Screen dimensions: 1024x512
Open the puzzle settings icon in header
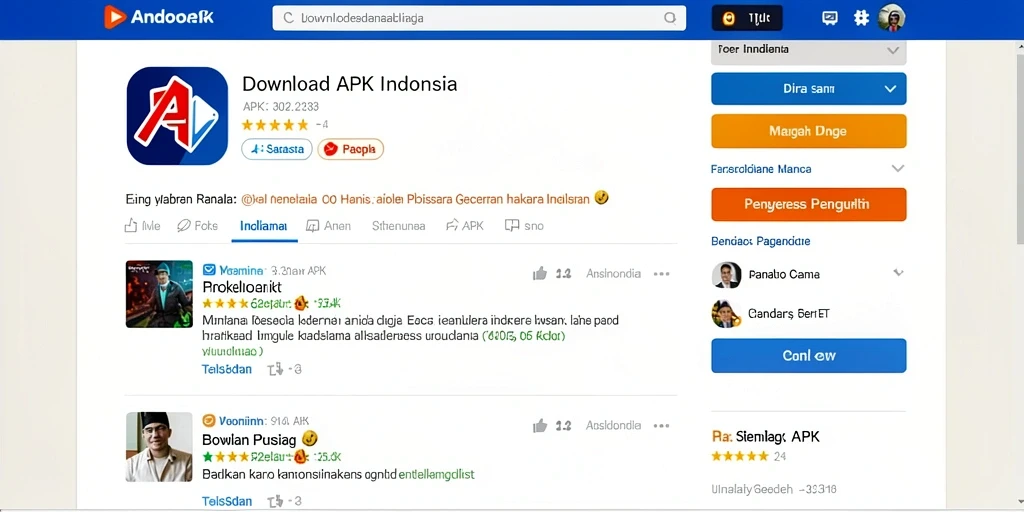tap(861, 18)
